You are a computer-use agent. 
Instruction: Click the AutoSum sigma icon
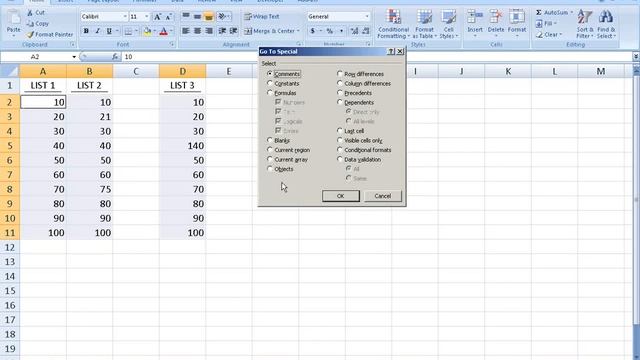pos(538,13)
